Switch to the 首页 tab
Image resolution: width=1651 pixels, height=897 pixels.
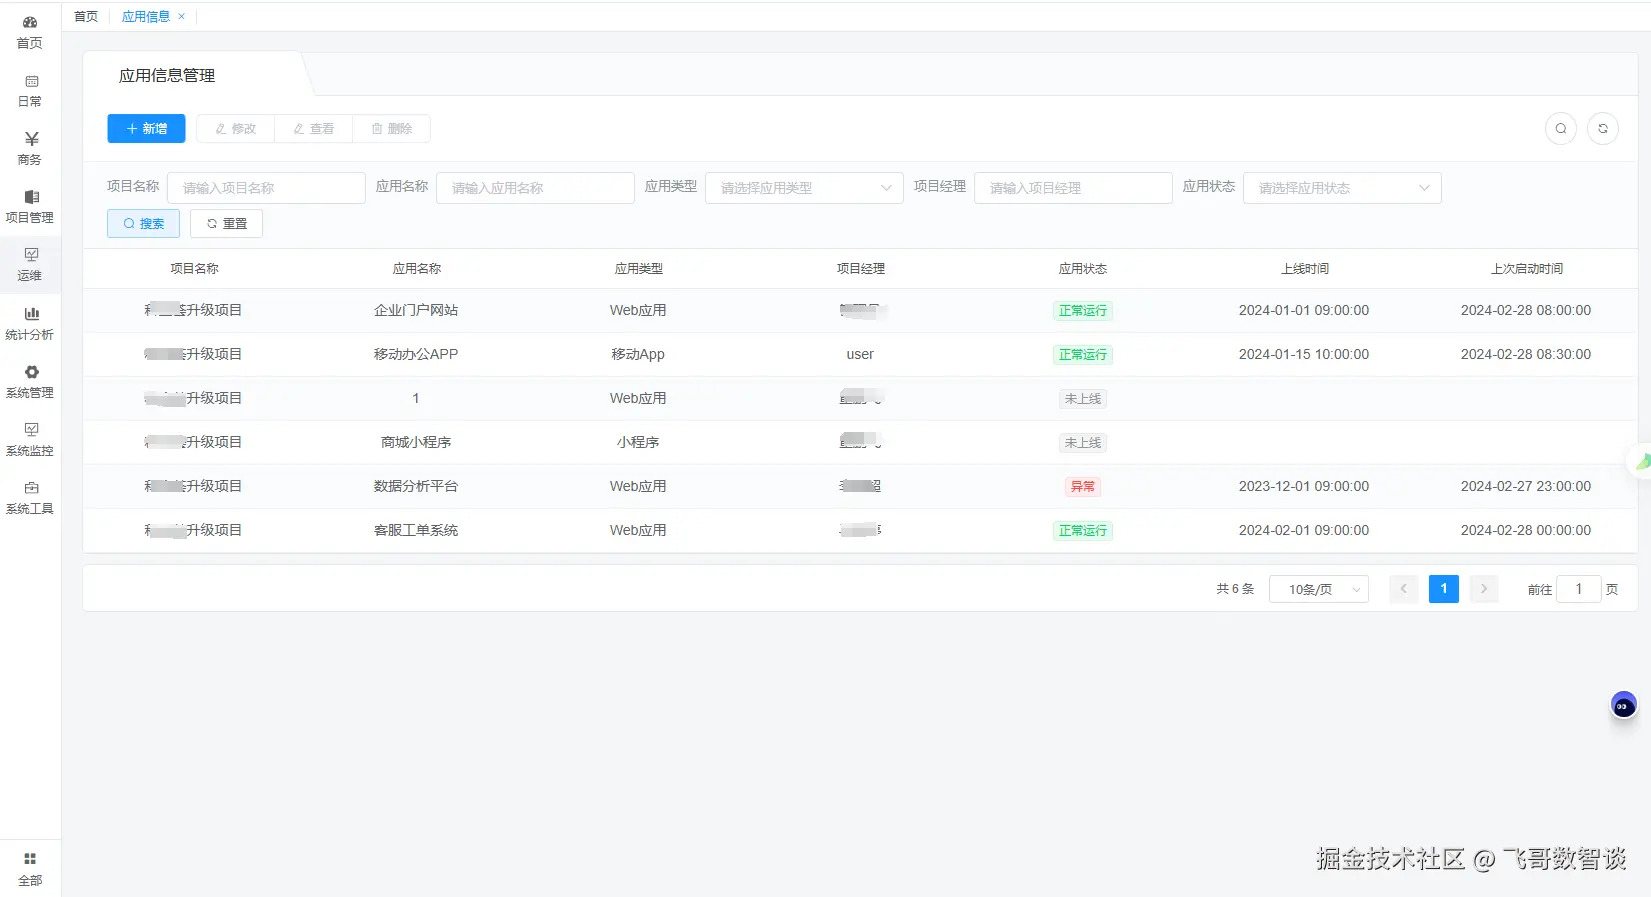[86, 16]
